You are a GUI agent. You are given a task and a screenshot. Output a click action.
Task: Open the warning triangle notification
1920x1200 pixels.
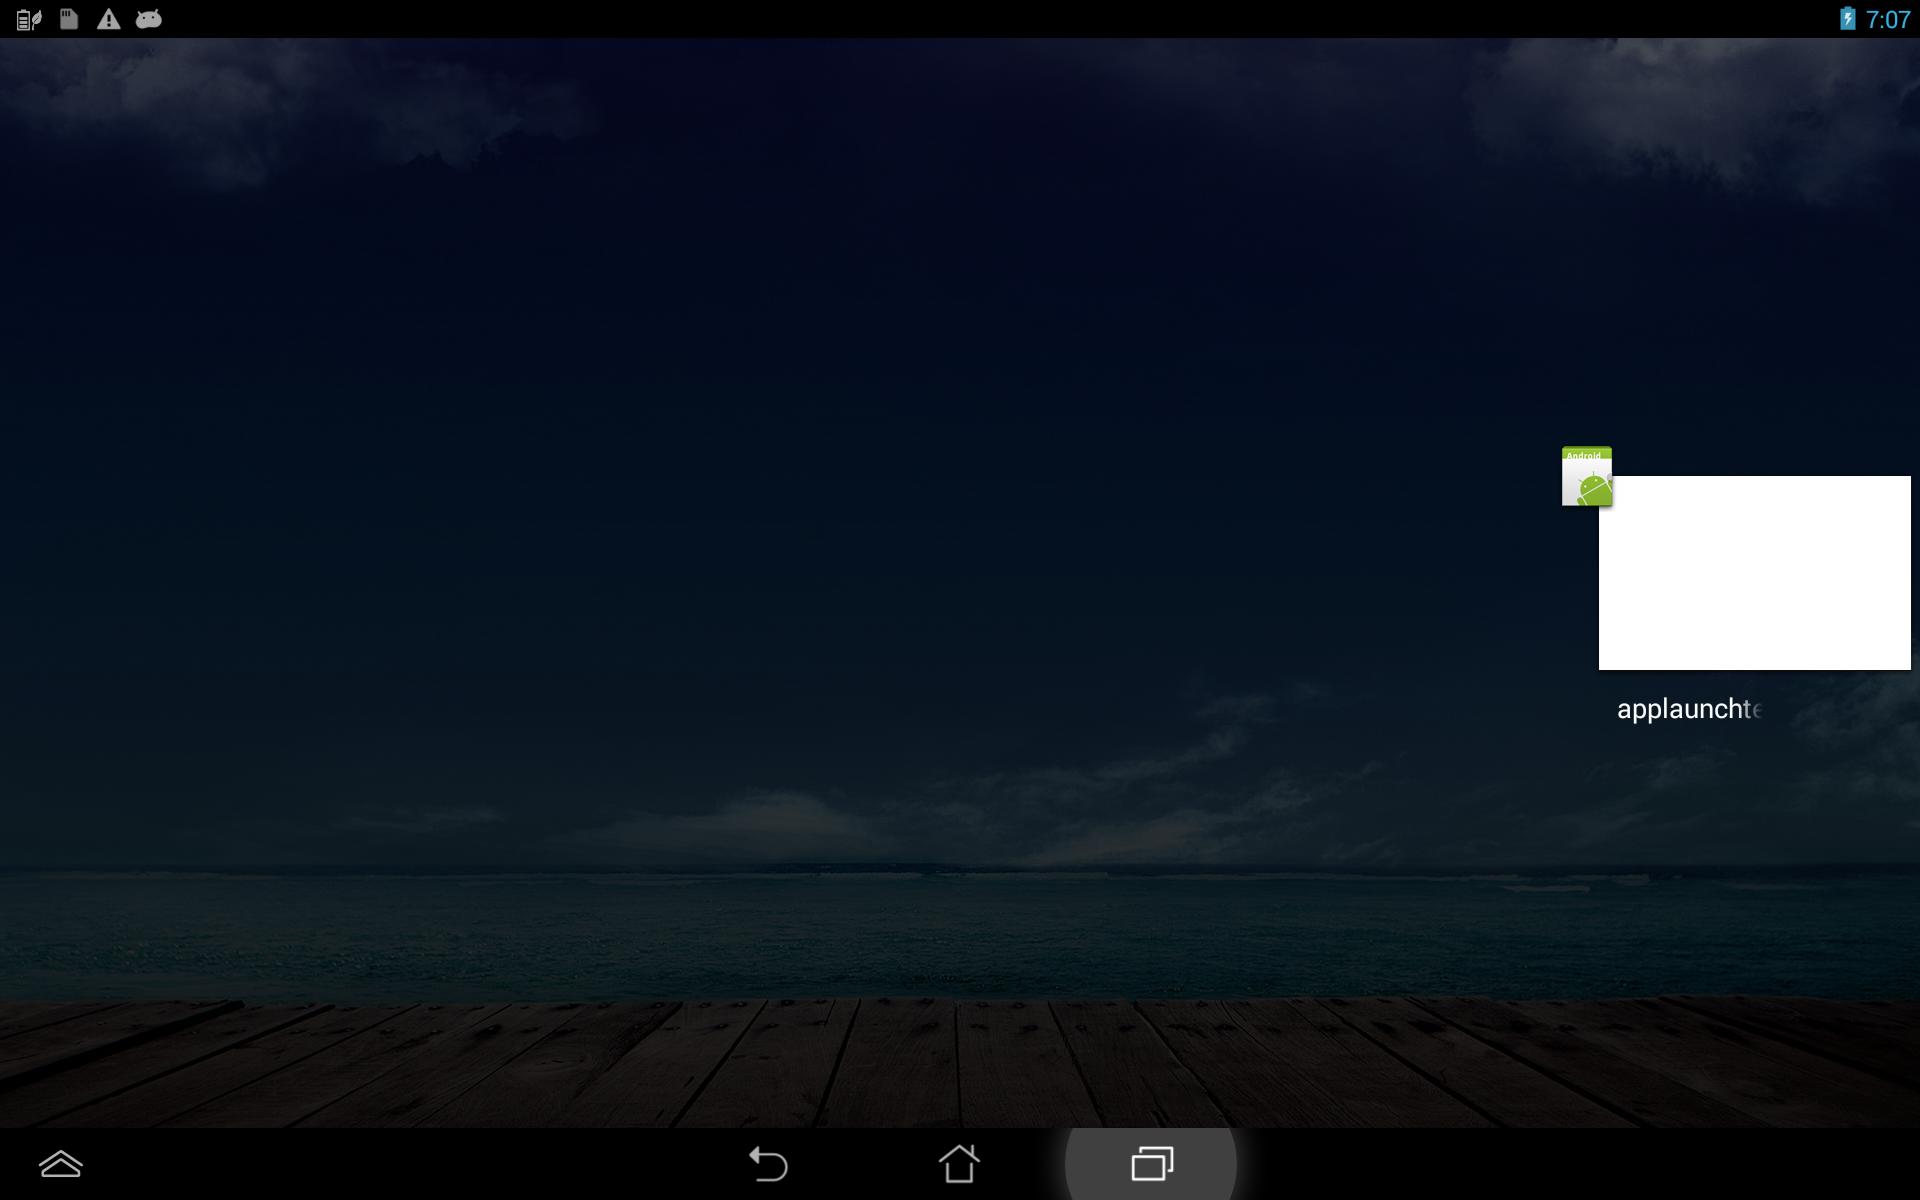click(108, 19)
